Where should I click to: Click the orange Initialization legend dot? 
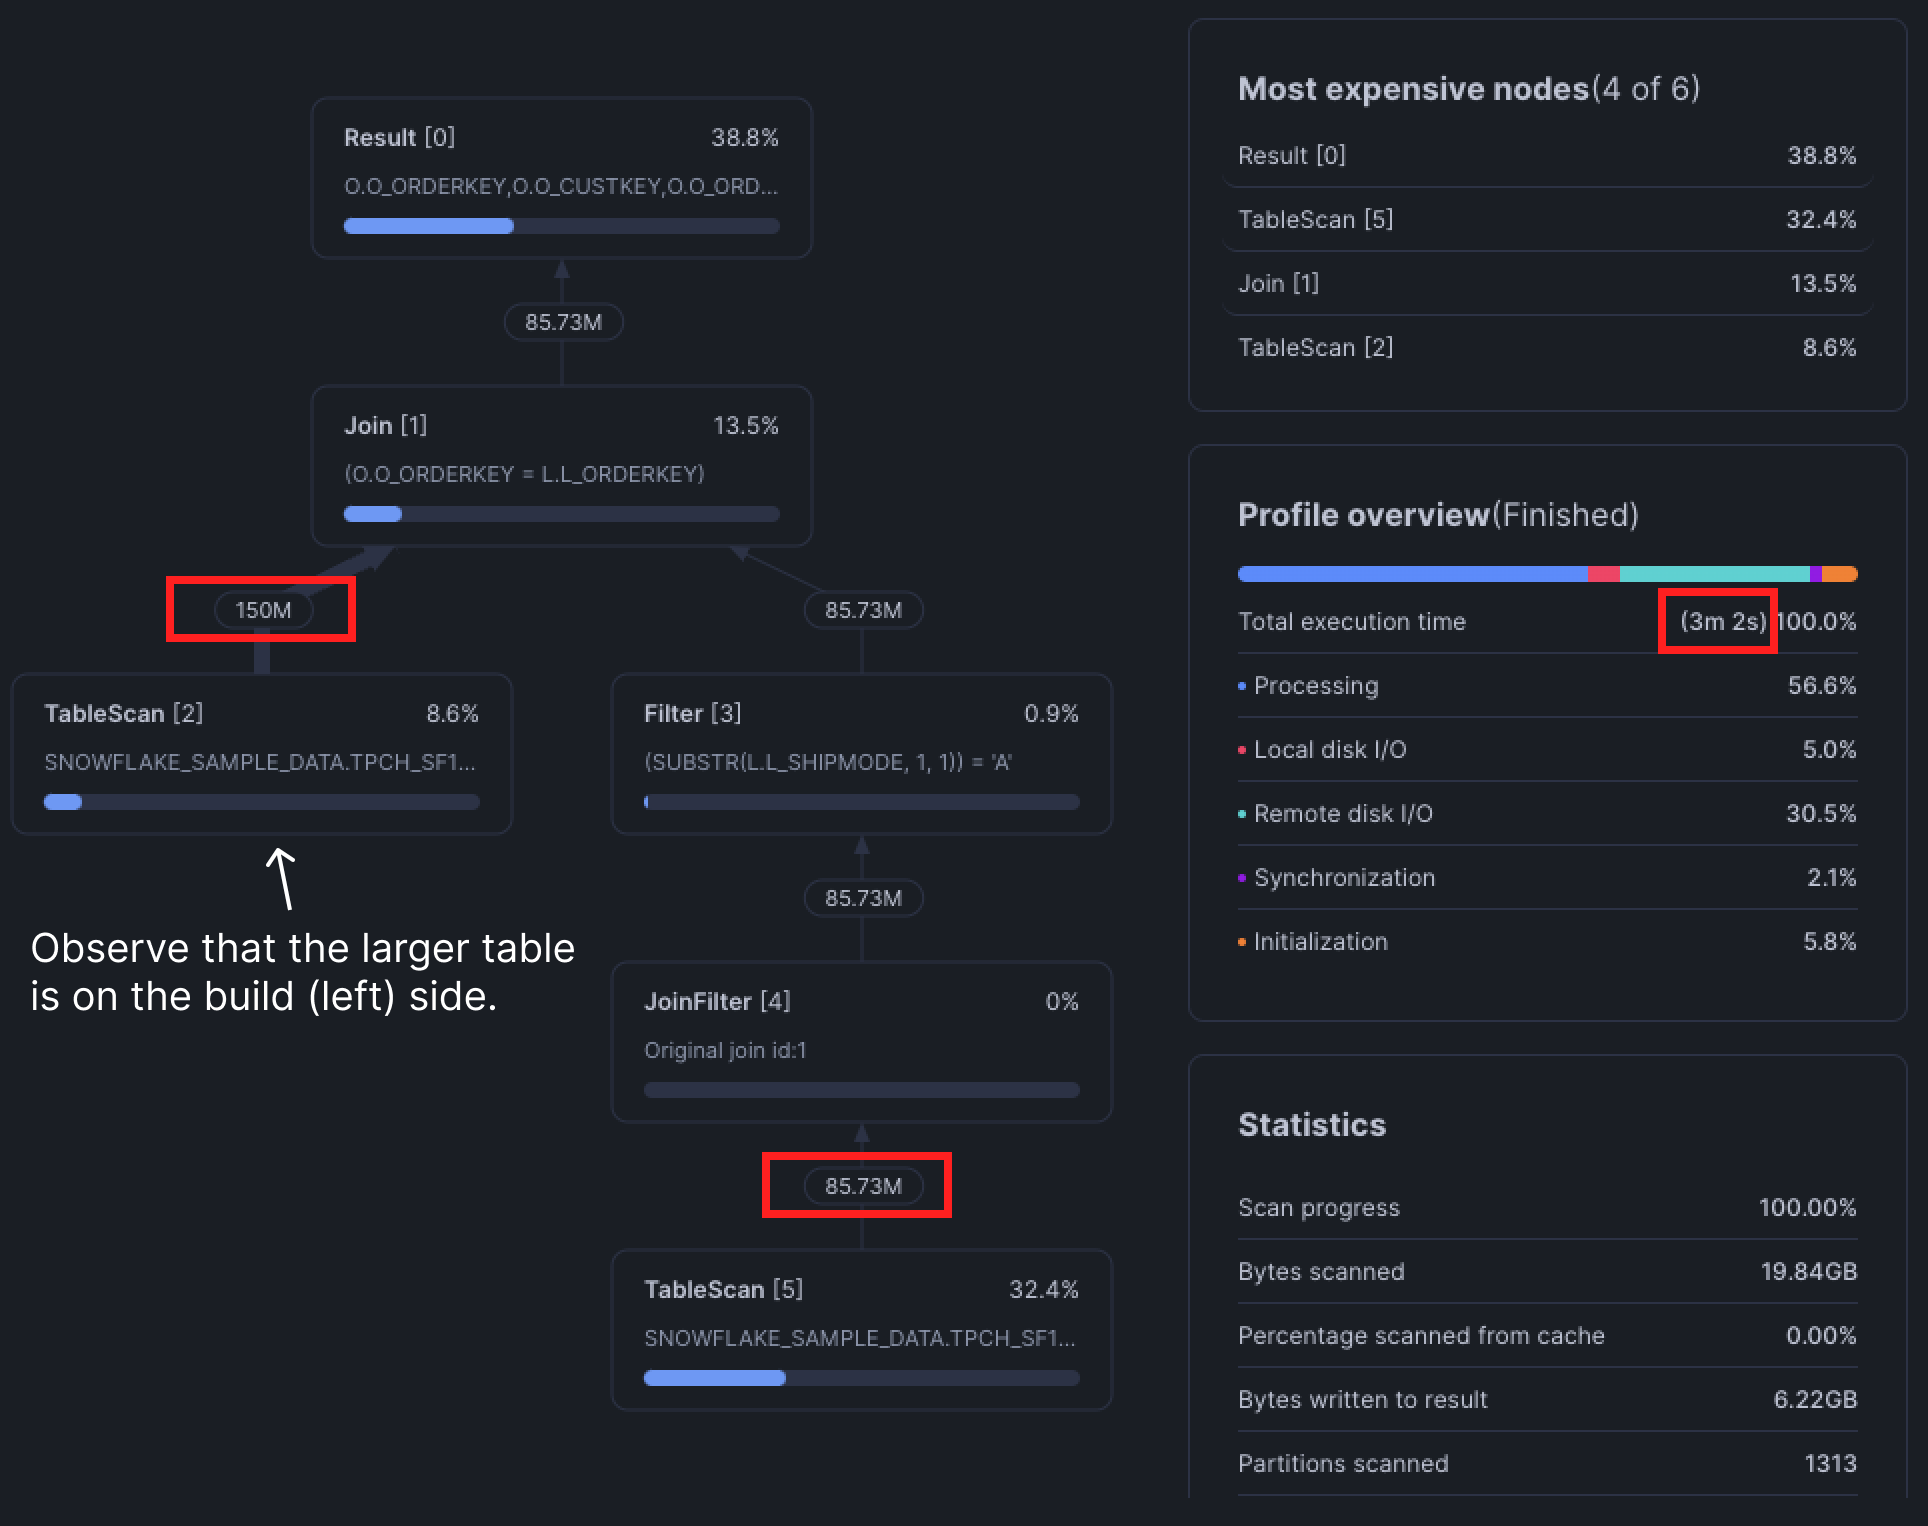(1242, 942)
